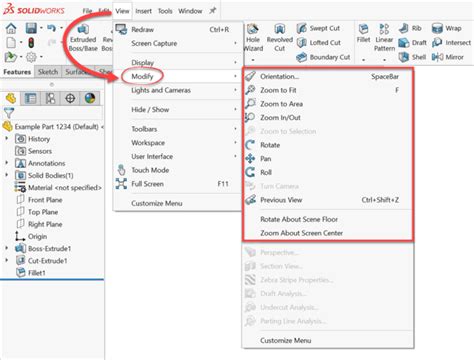
Task: Select Front Plane in feature tree
Action: 39,200
